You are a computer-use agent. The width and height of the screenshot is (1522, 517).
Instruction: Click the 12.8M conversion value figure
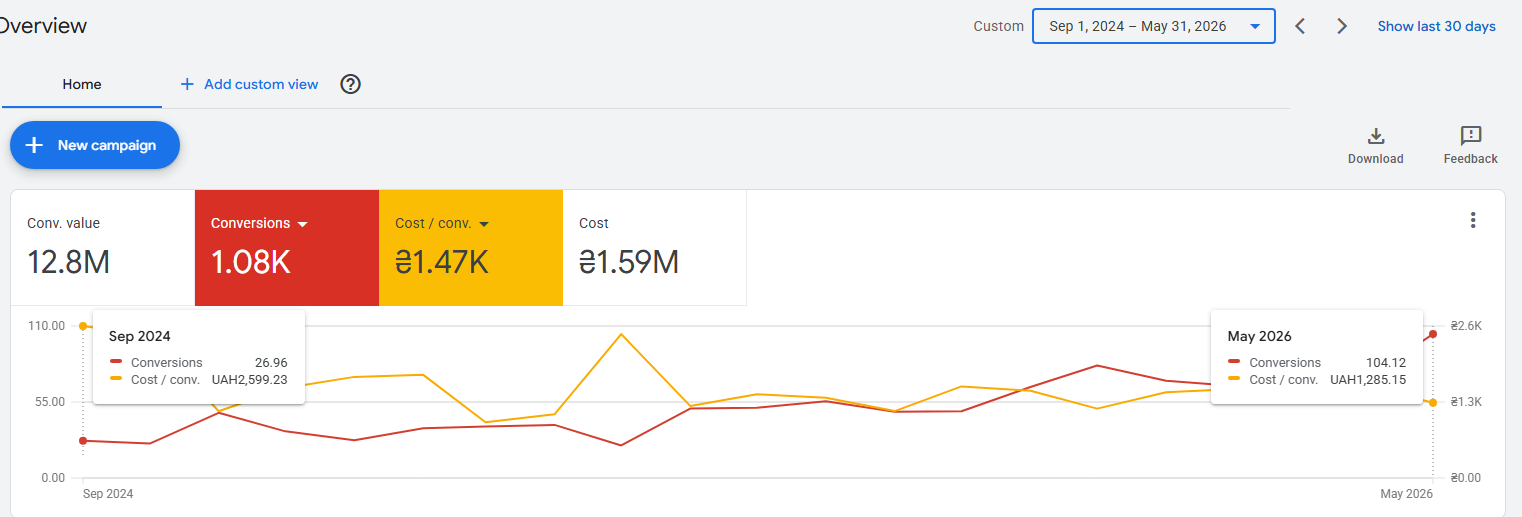pyautogui.click(x=68, y=262)
